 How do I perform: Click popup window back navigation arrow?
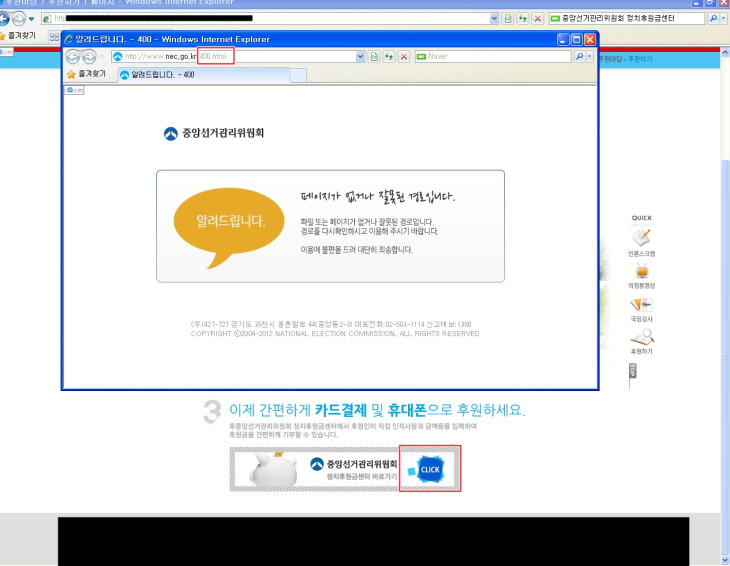[74, 57]
